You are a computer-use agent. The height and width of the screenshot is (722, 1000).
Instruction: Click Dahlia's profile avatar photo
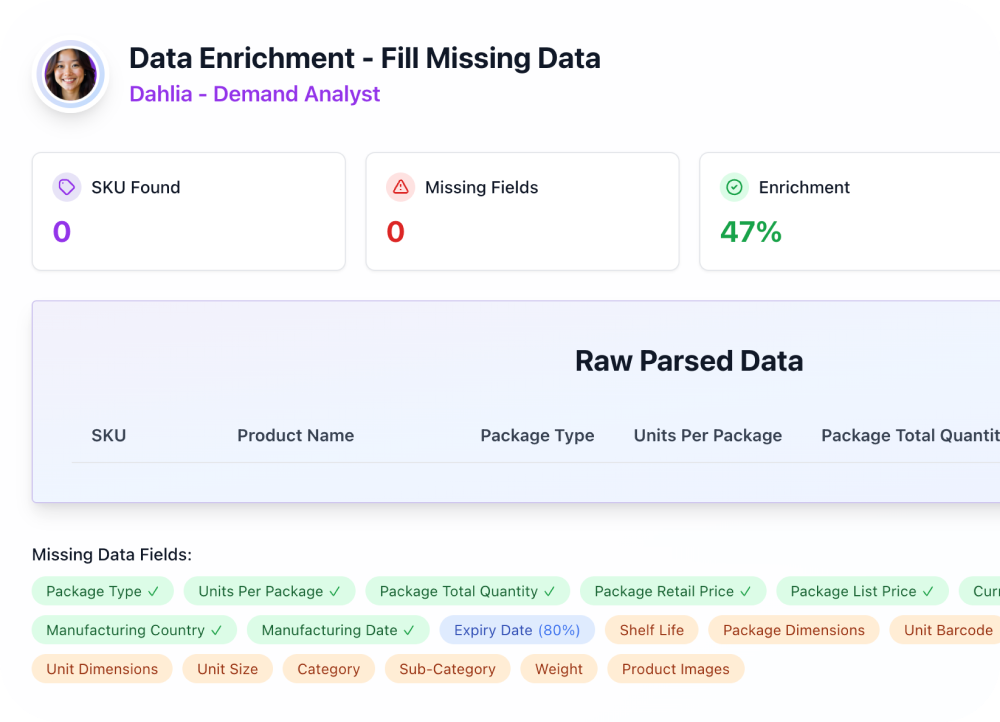click(70, 75)
